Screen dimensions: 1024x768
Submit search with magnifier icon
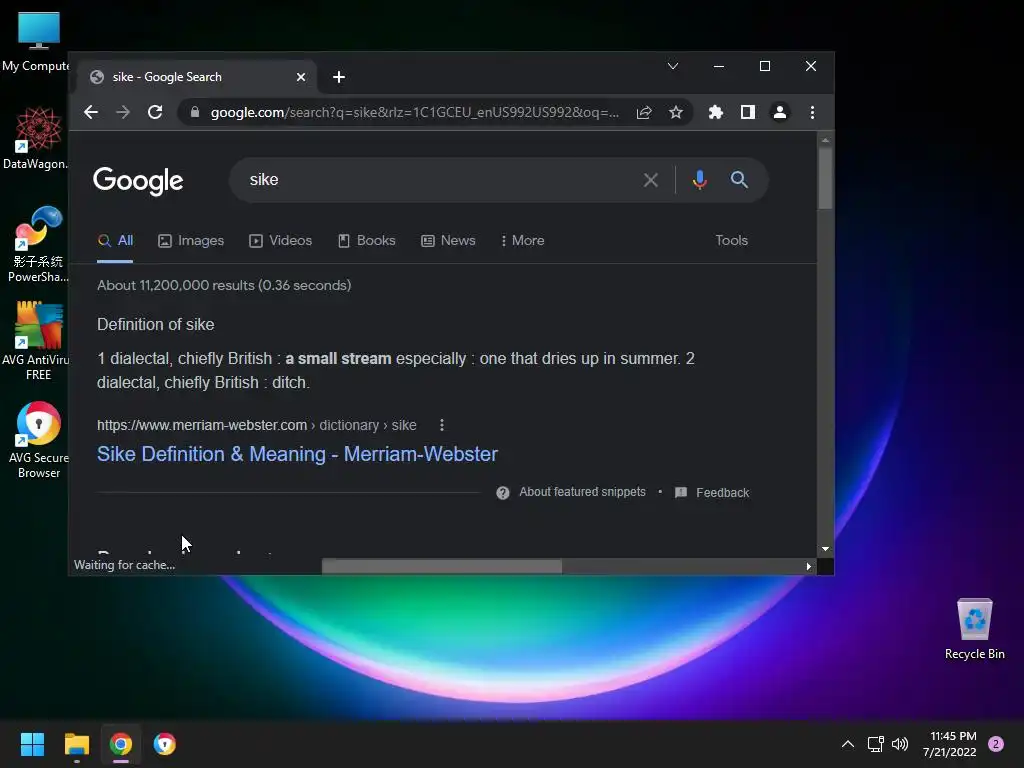[739, 180]
